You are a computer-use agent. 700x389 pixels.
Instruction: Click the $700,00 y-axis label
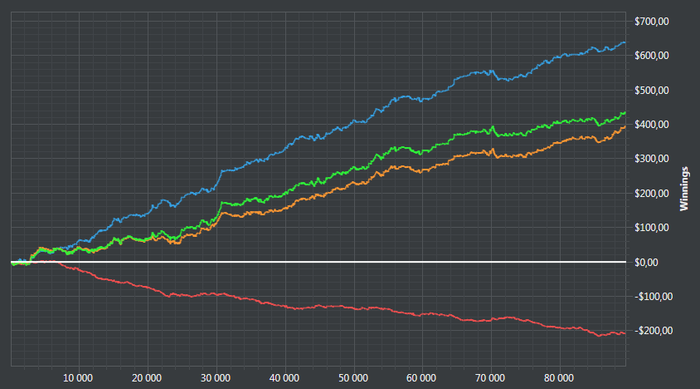point(651,21)
